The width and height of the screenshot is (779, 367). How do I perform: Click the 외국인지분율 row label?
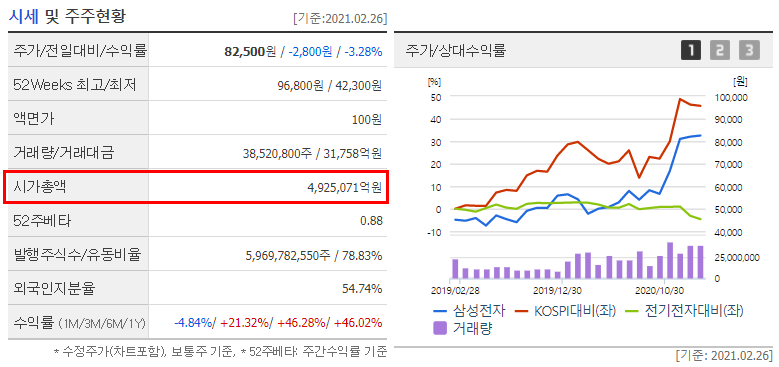[x=54, y=288]
